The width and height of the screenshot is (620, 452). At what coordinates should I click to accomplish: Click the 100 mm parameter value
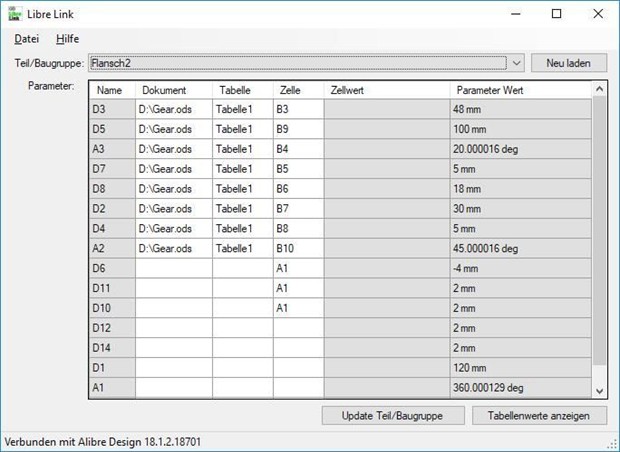pos(521,129)
